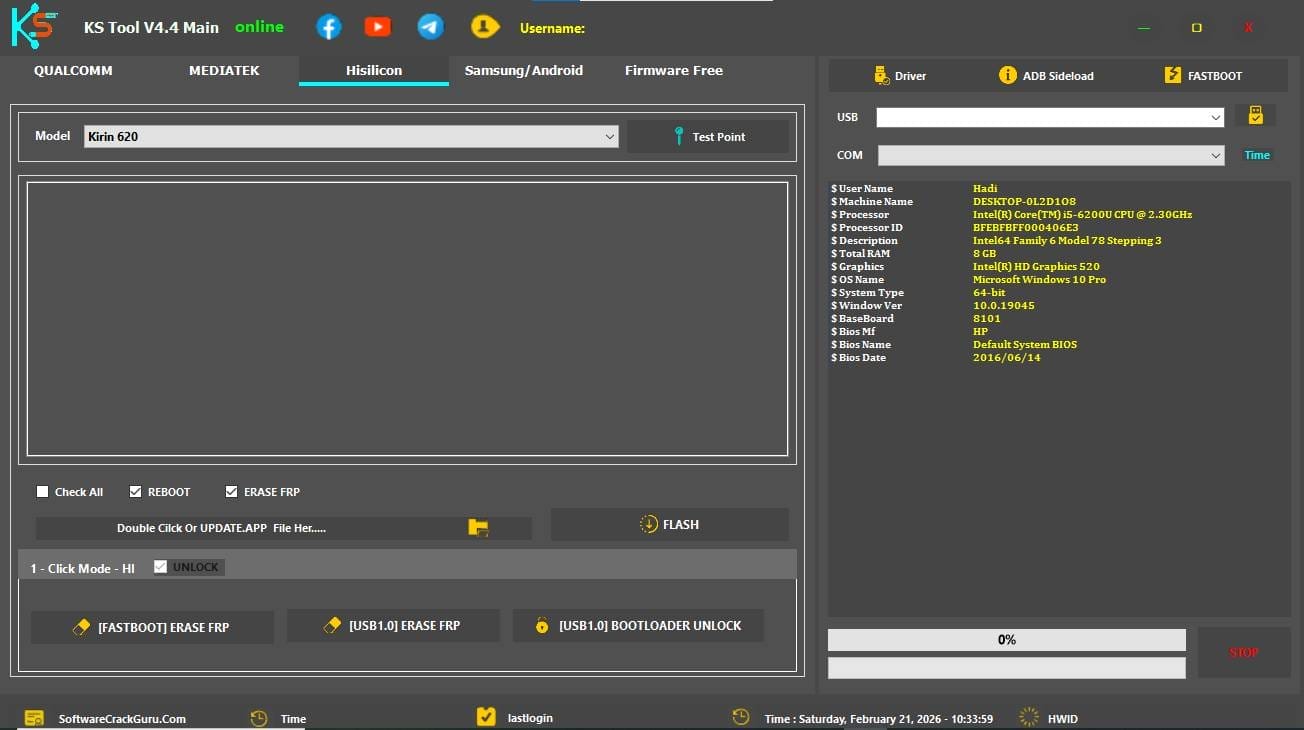This screenshot has width=1304, height=730.
Task: Disable the REBOOT checkbox
Action: pyautogui.click(x=135, y=491)
